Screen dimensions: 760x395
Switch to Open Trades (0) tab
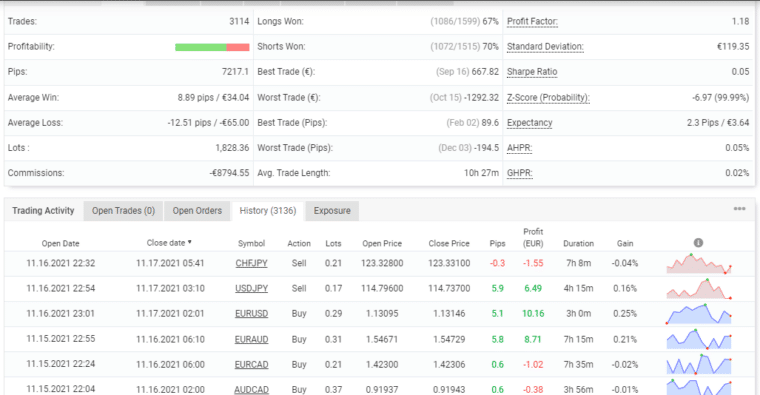(x=124, y=211)
